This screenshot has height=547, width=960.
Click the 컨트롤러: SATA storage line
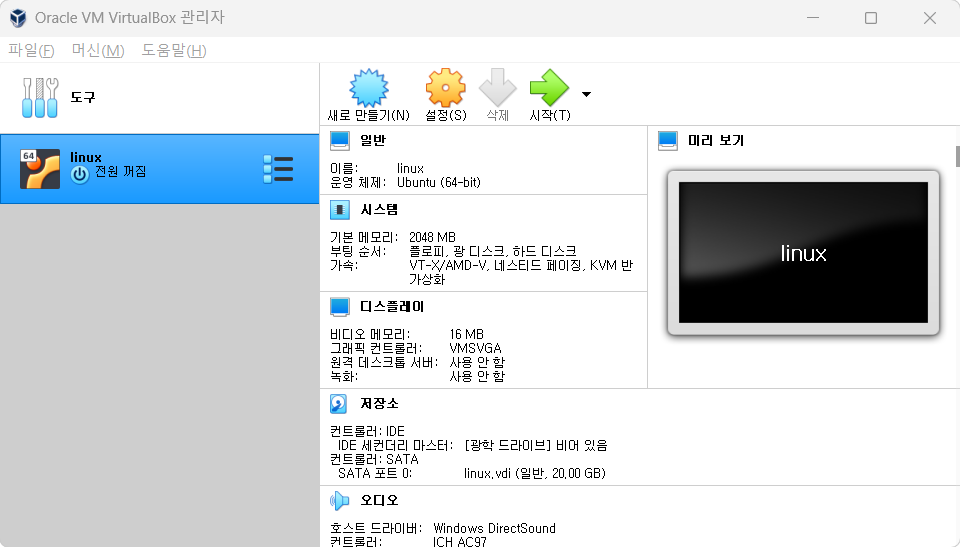point(374,459)
